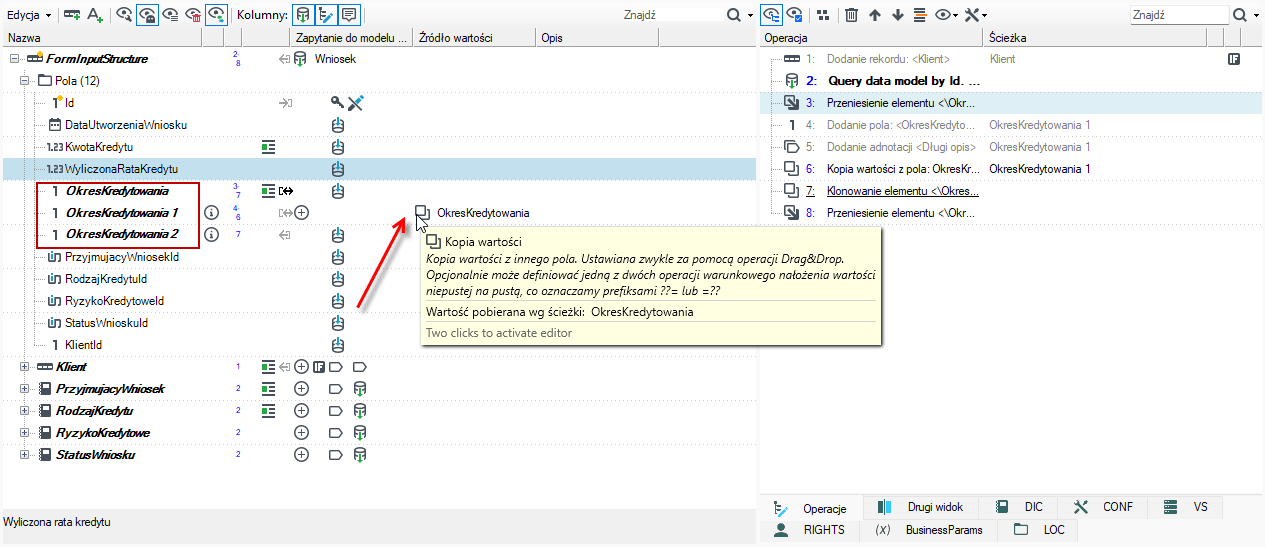Click the info icon next to OkresKredytowania 1

[212, 213]
